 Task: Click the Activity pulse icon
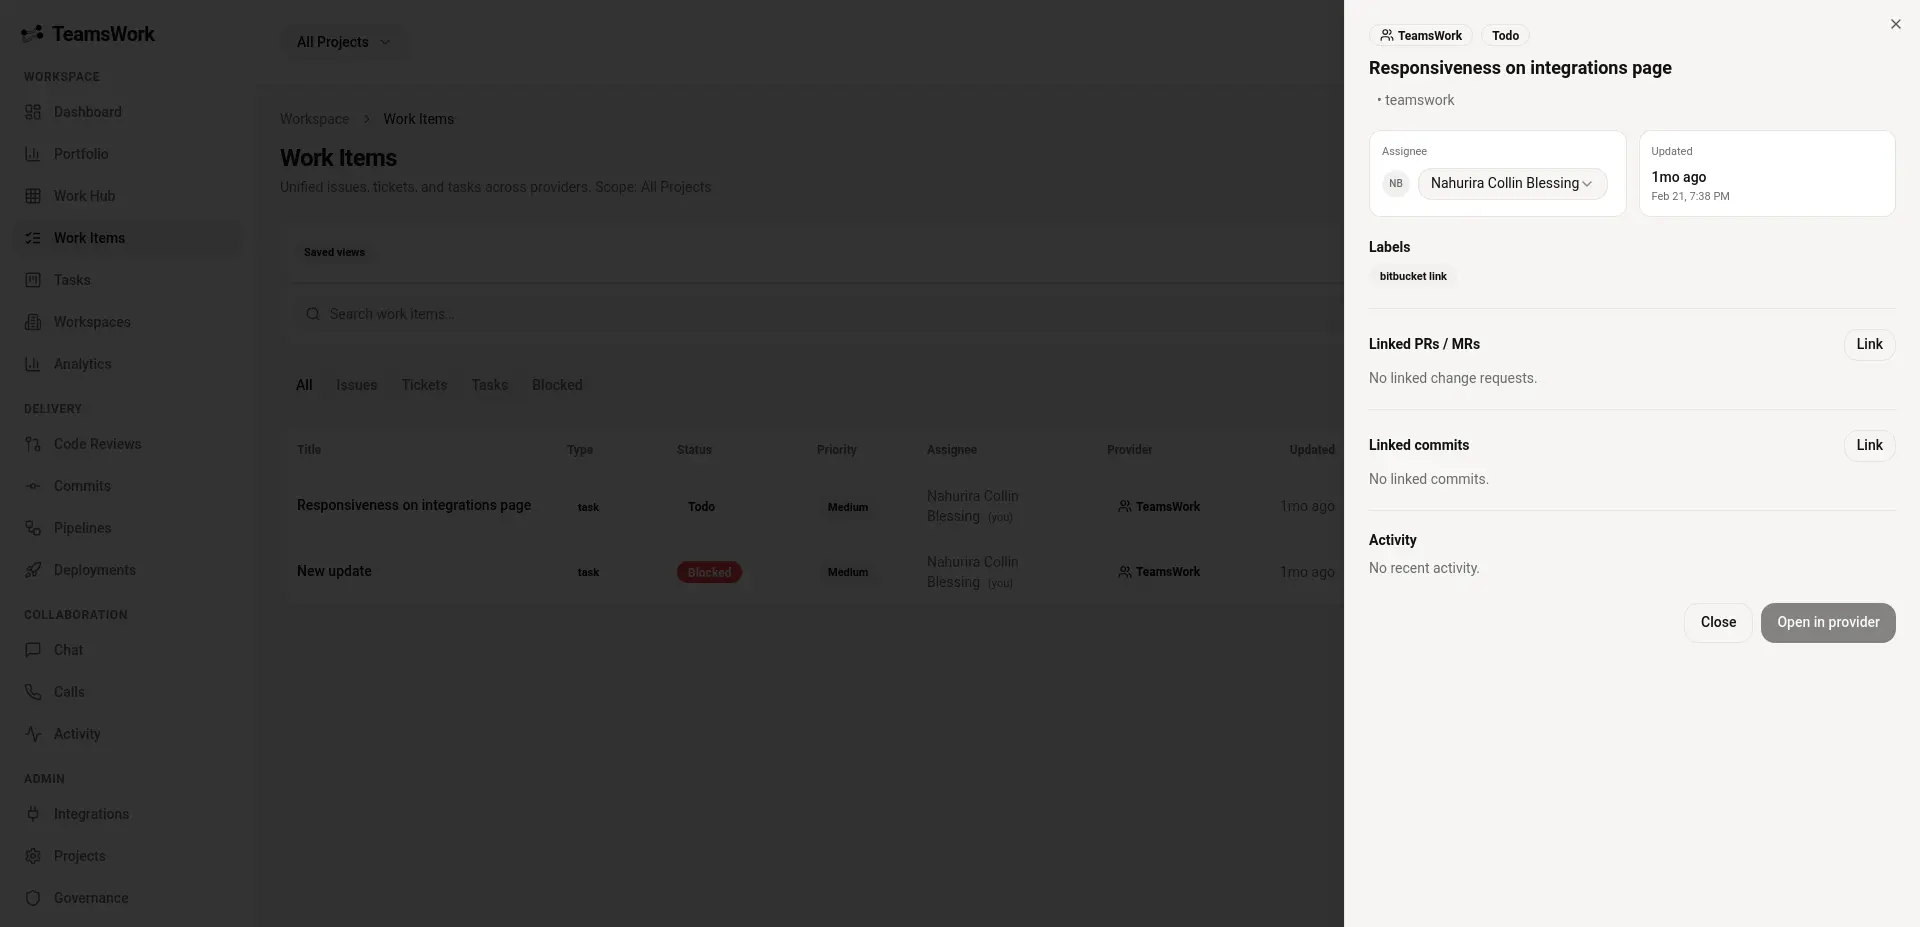point(33,734)
